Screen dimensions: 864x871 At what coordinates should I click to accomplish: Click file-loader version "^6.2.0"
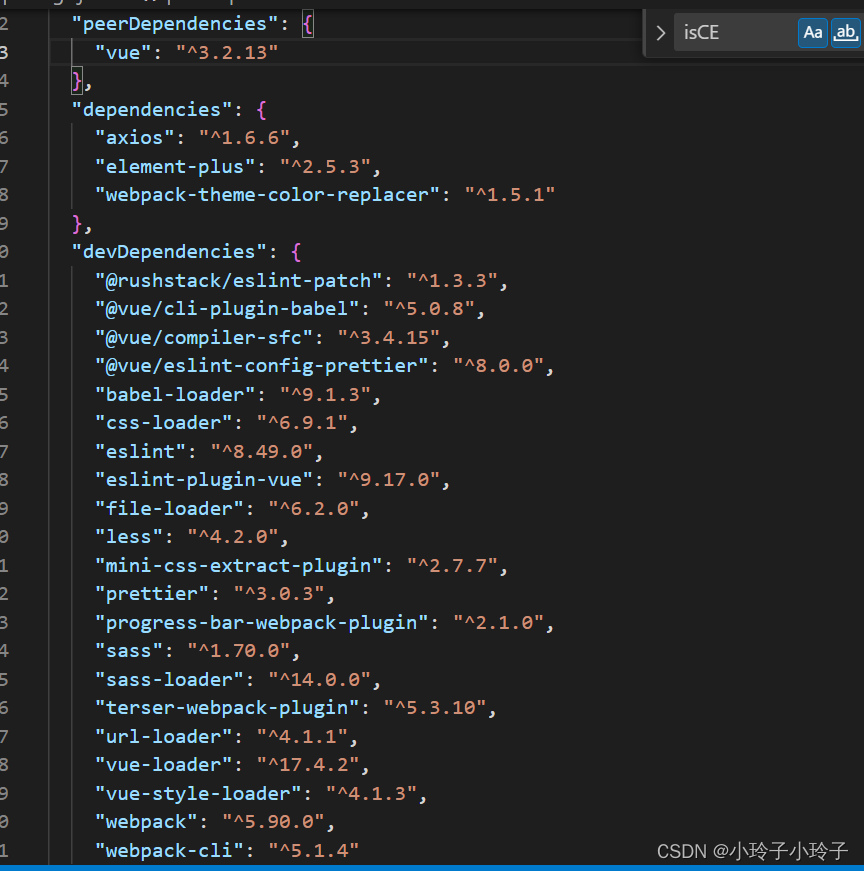[x=314, y=509]
